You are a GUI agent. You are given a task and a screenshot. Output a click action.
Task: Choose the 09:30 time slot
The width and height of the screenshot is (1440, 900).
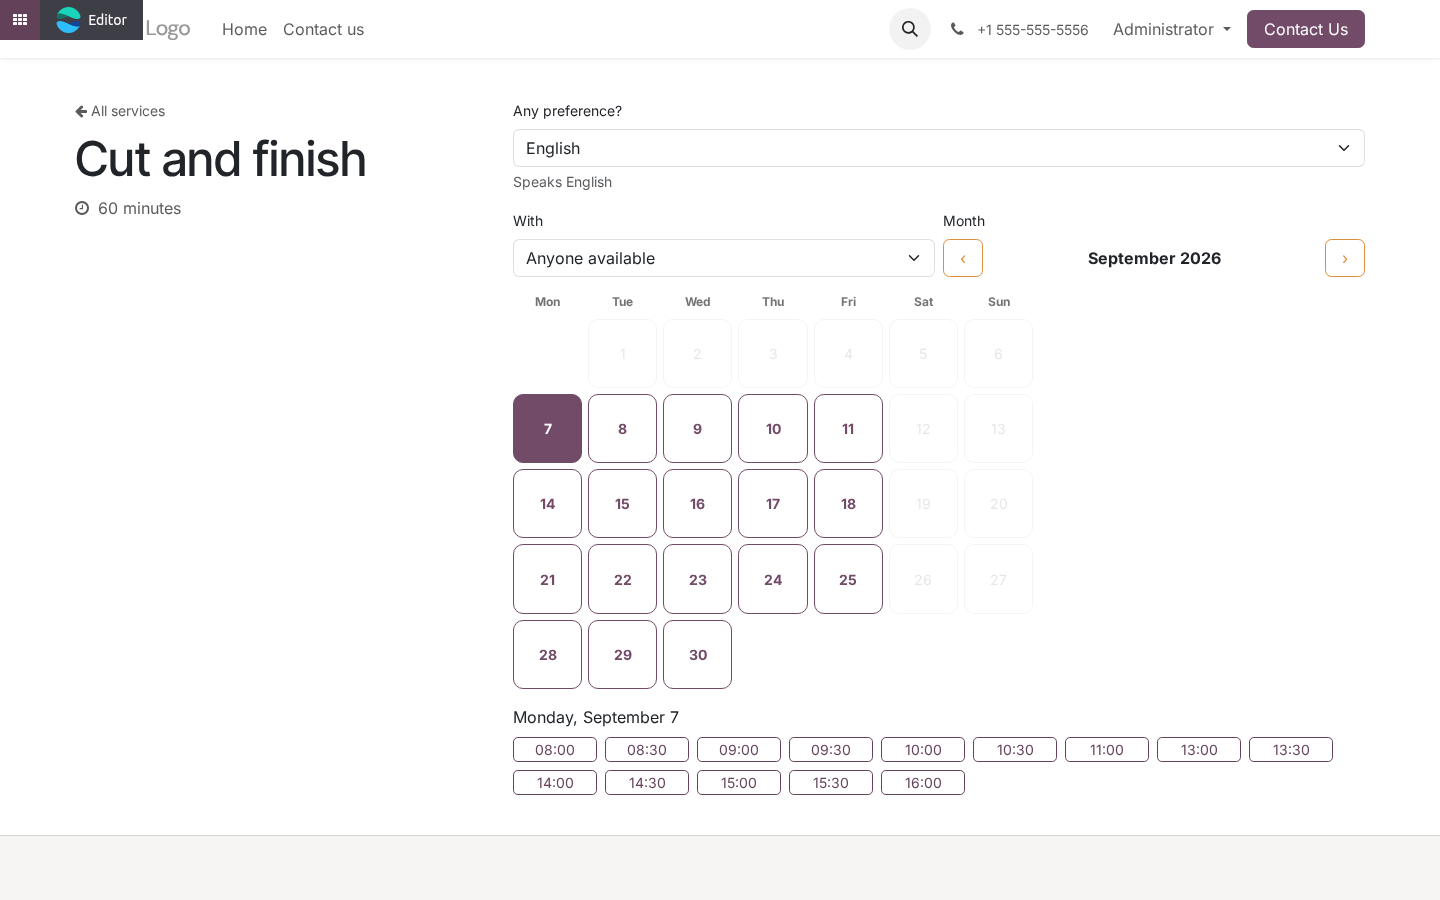point(831,750)
